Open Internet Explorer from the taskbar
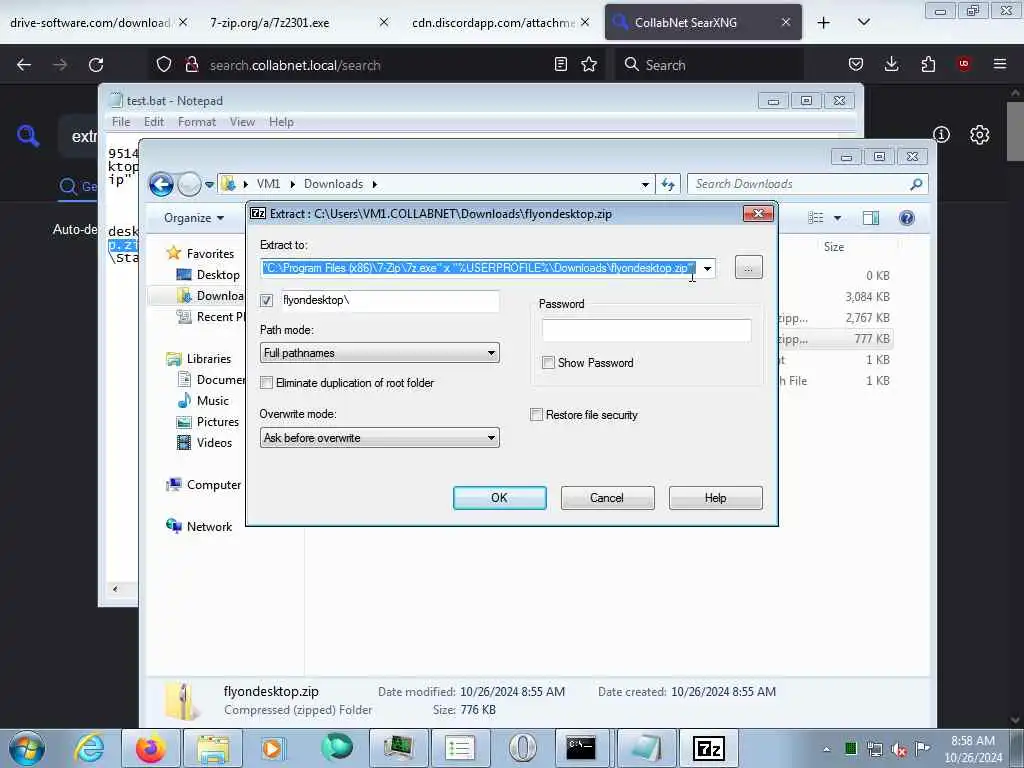Image resolution: width=1024 pixels, height=768 pixels. 89,748
